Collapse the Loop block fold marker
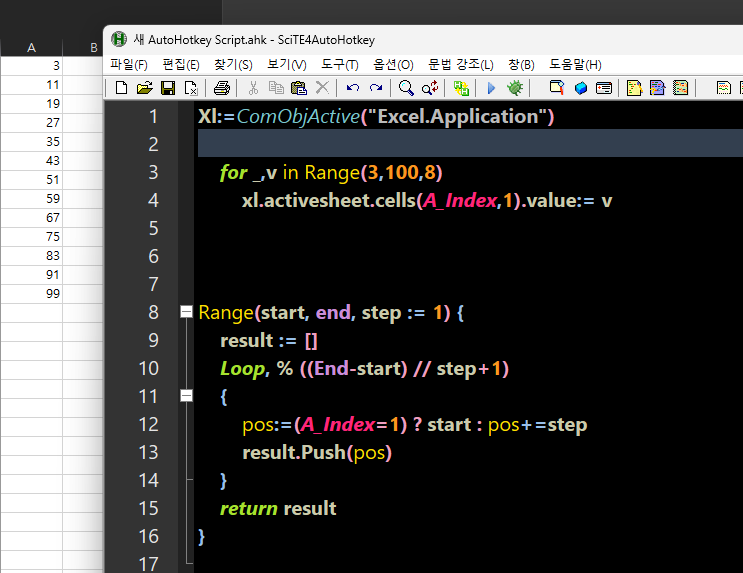The height and width of the screenshot is (573, 743). (186, 396)
